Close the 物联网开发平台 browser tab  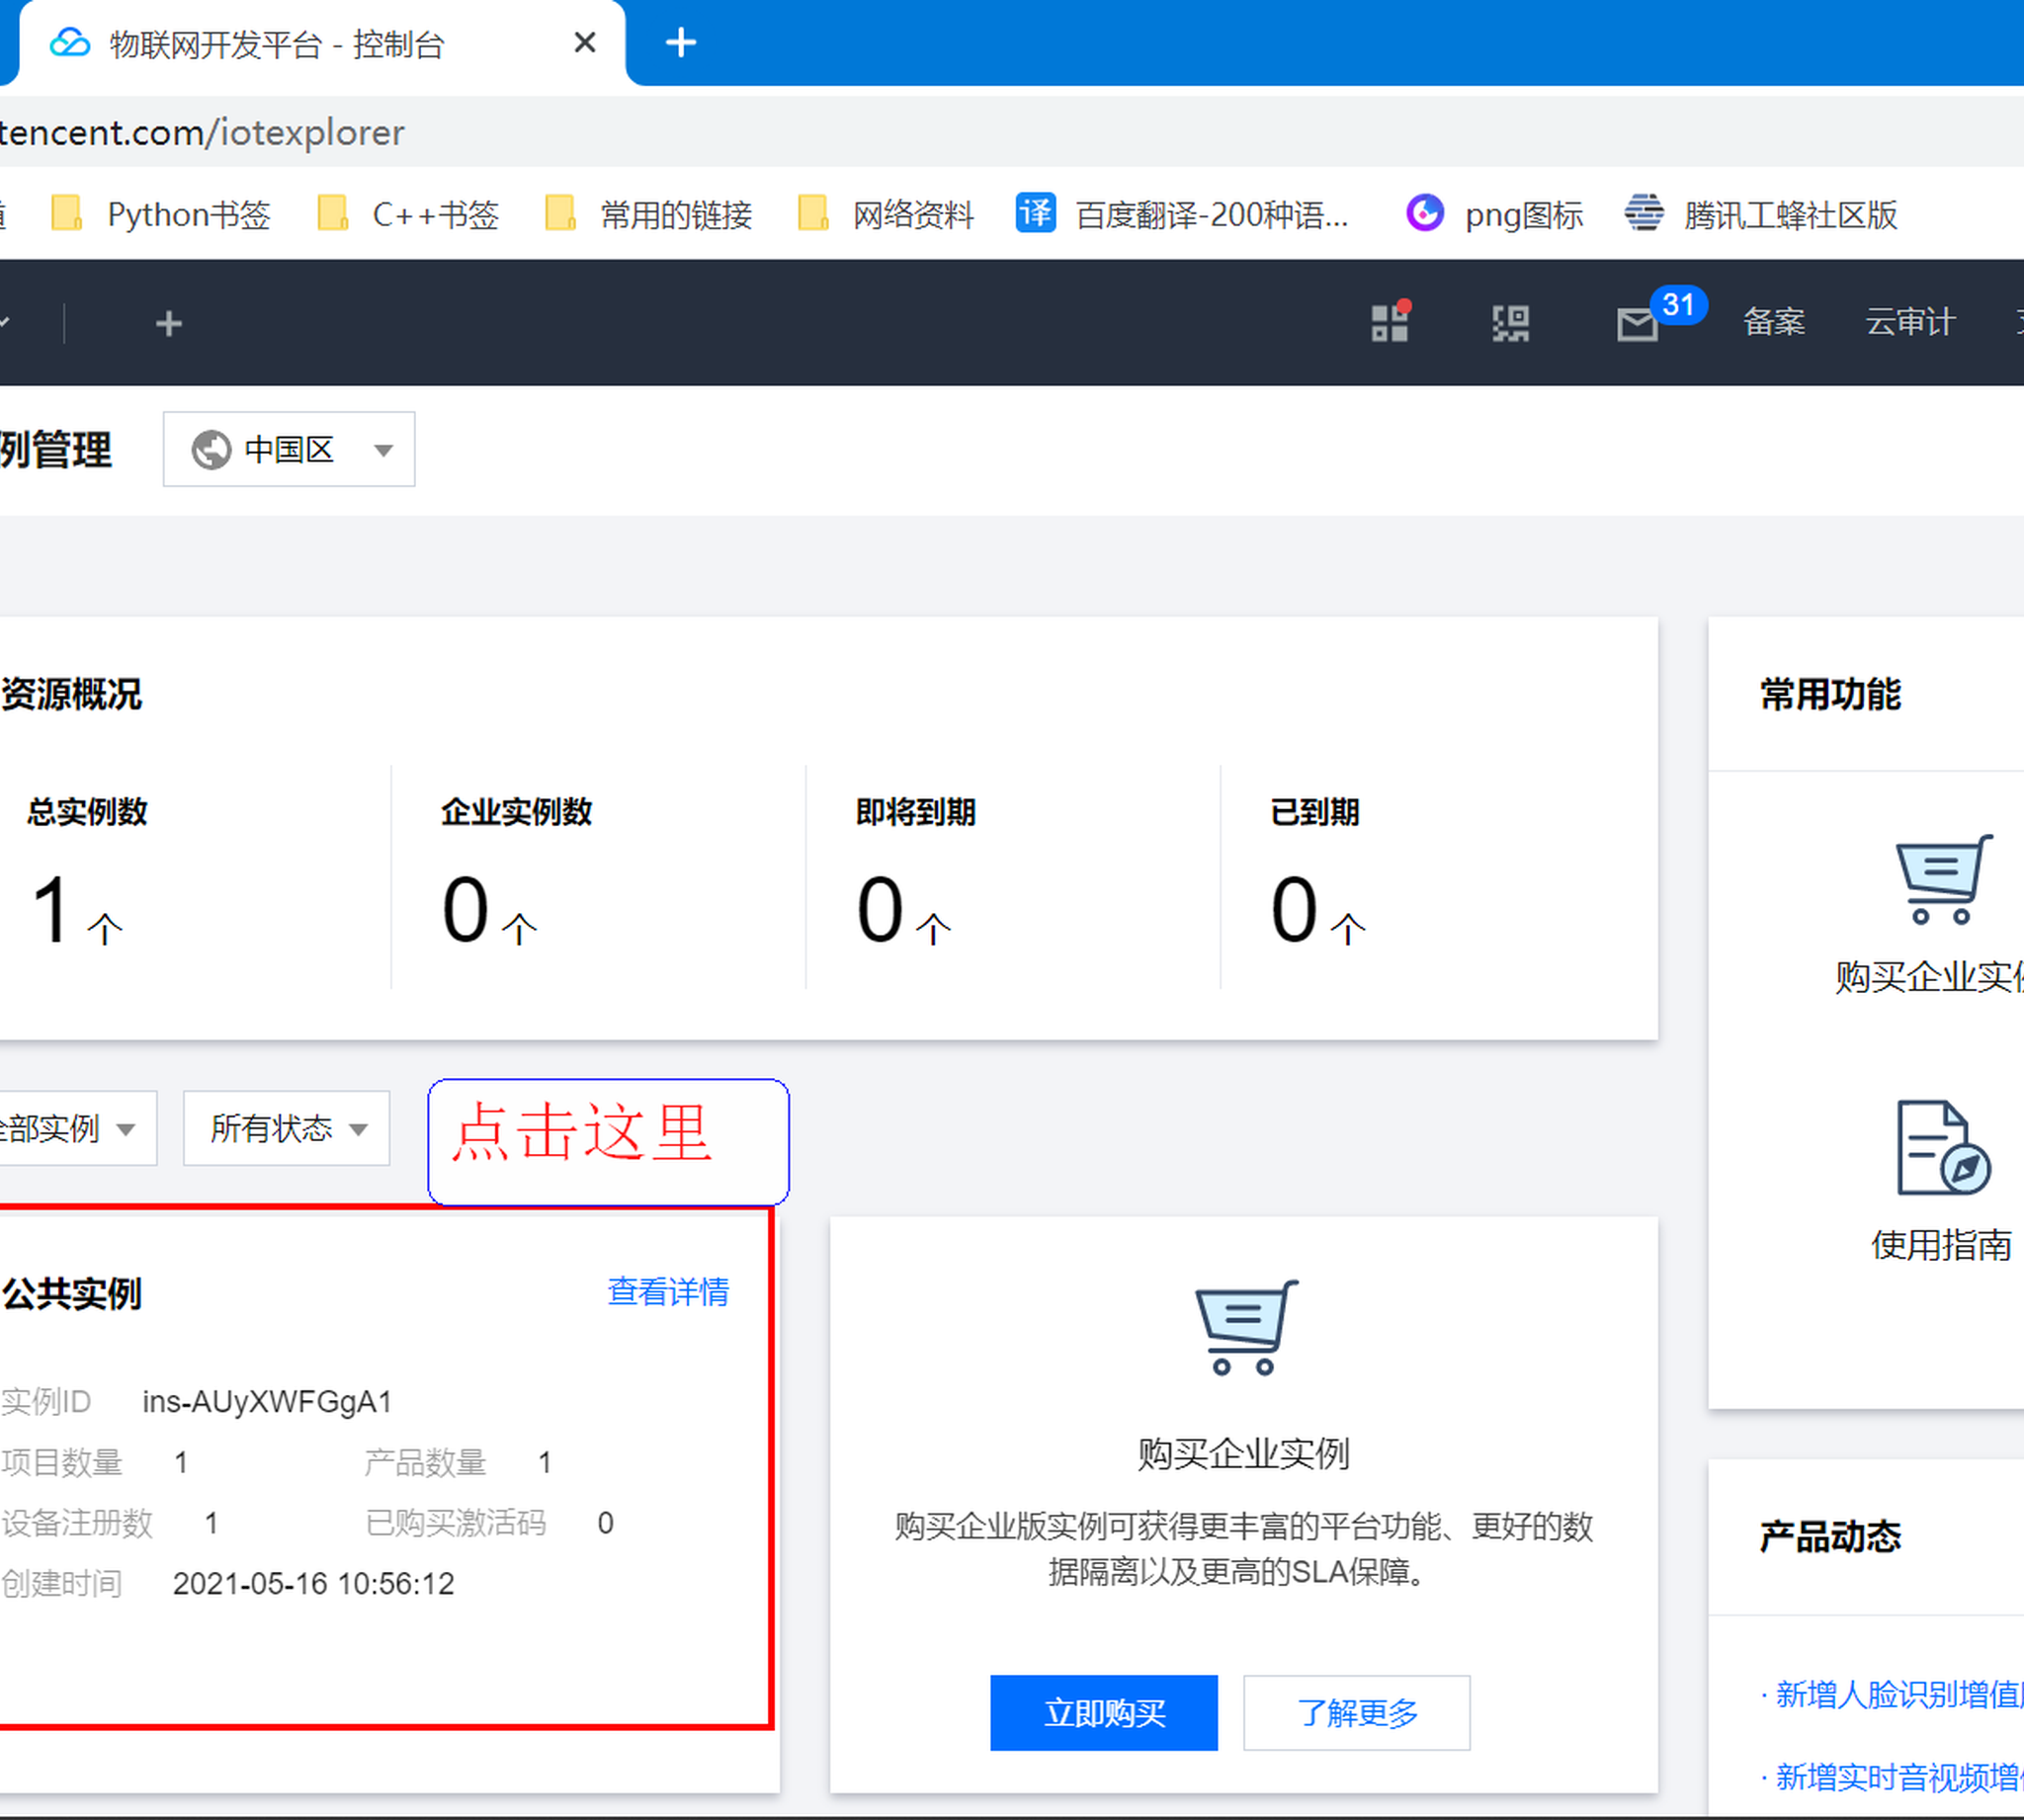point(585,43)
